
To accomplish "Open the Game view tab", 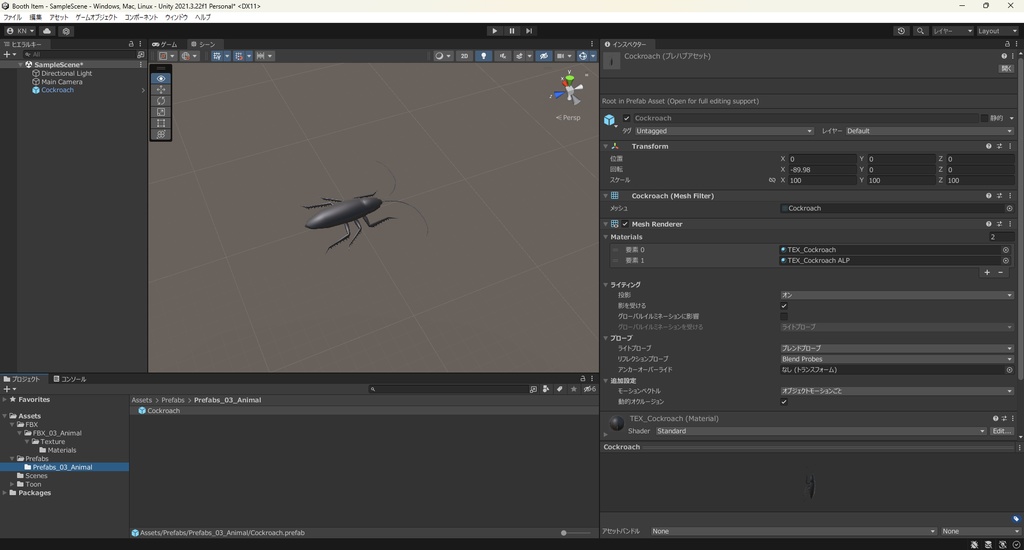I will [x=164, y=44].
